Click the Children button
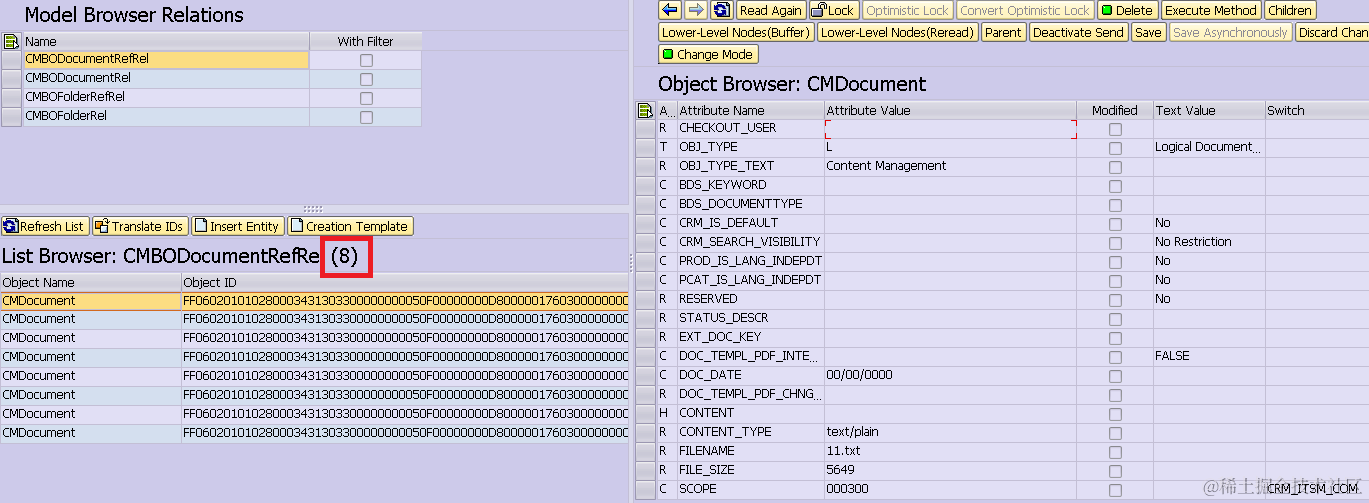Viewport: 1369px width, 503px height. [1289, 10]
